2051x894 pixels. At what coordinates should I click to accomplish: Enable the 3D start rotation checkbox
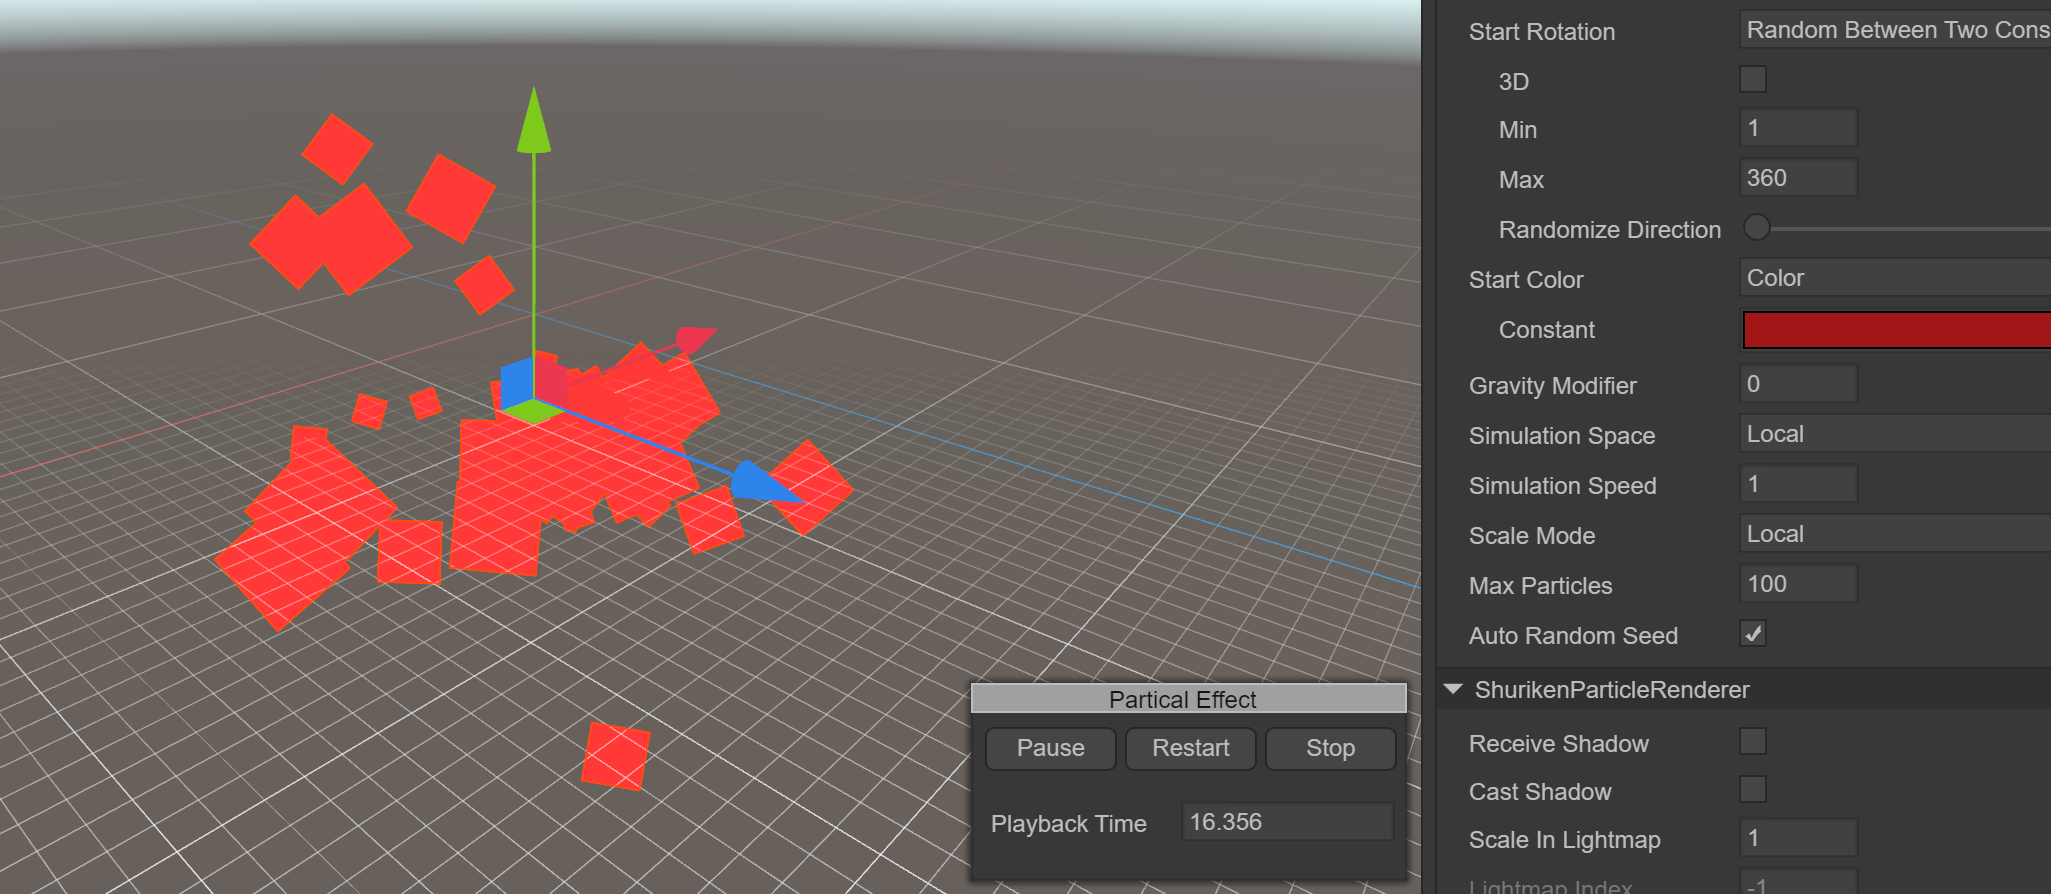click(x=1753, y=80)
